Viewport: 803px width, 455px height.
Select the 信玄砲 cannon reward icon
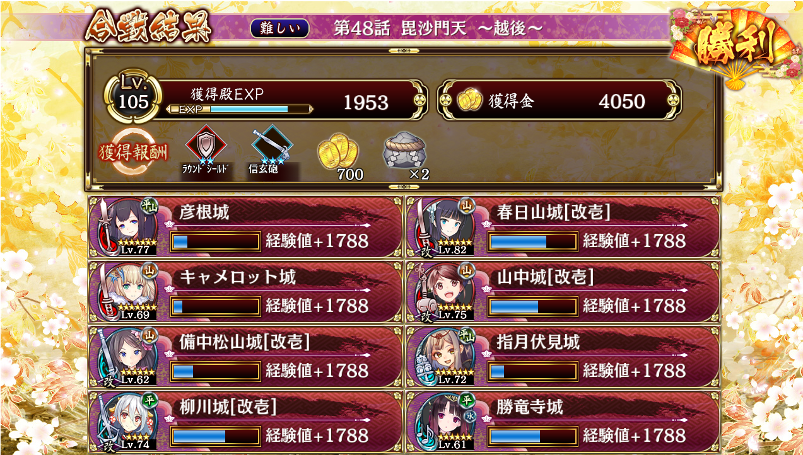click(x=272, y=148)
